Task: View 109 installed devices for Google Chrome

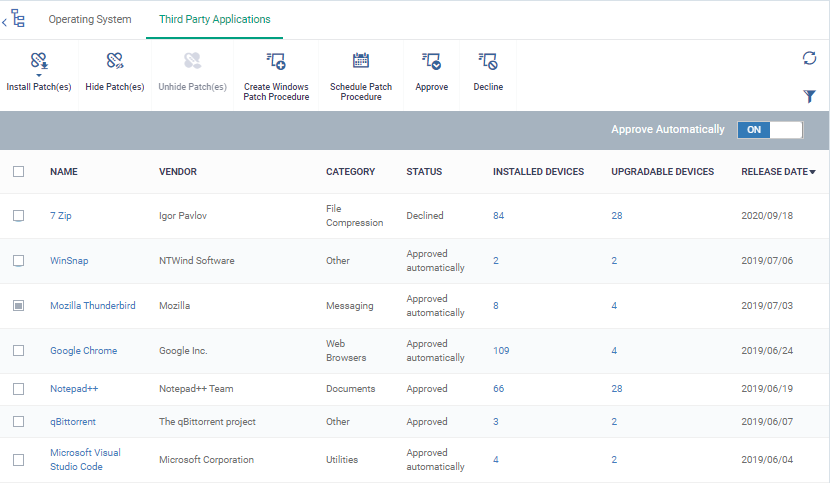Action: pos(501,351)
